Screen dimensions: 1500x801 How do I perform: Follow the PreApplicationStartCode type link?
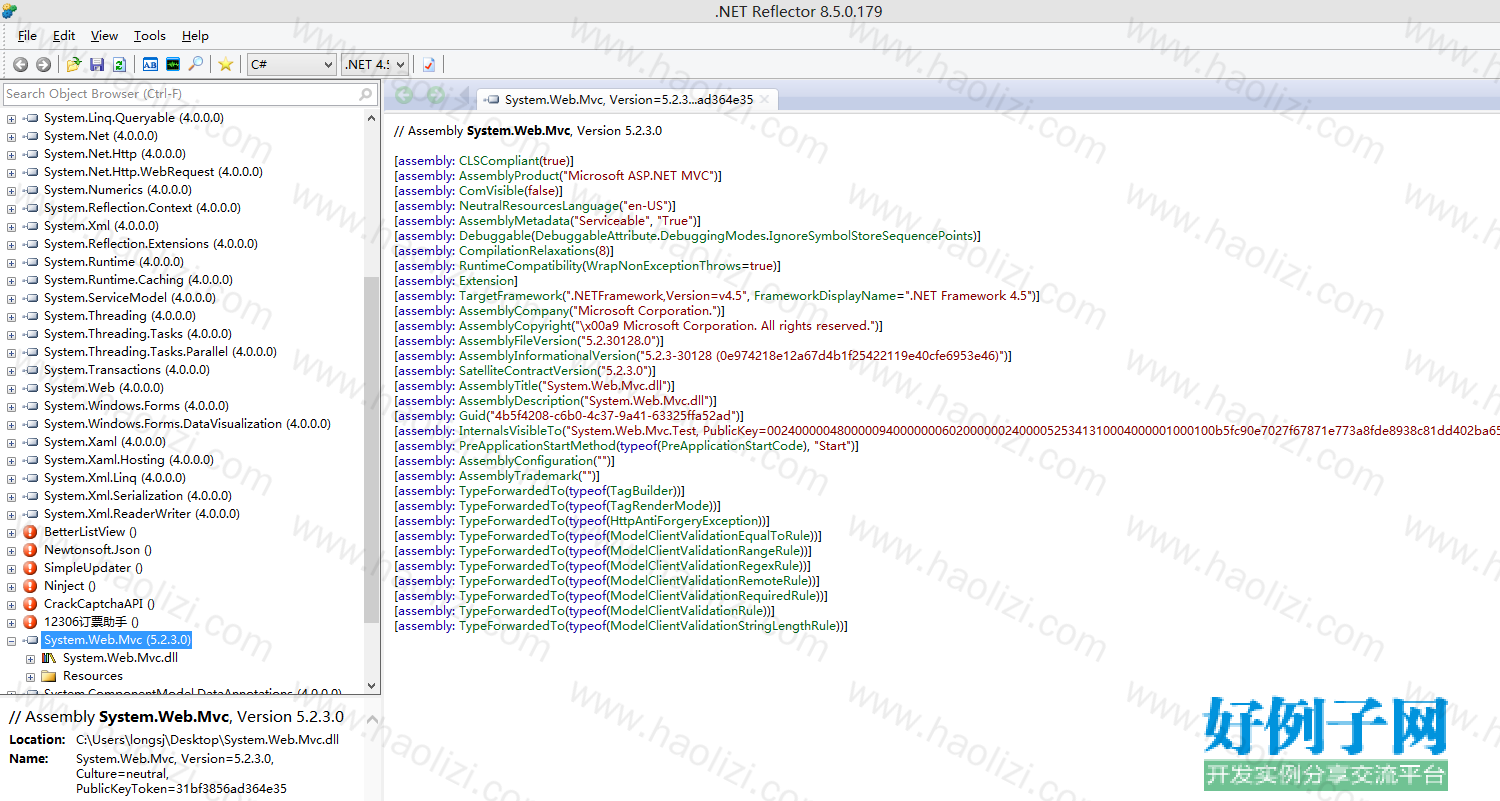(x=732, y=446)
